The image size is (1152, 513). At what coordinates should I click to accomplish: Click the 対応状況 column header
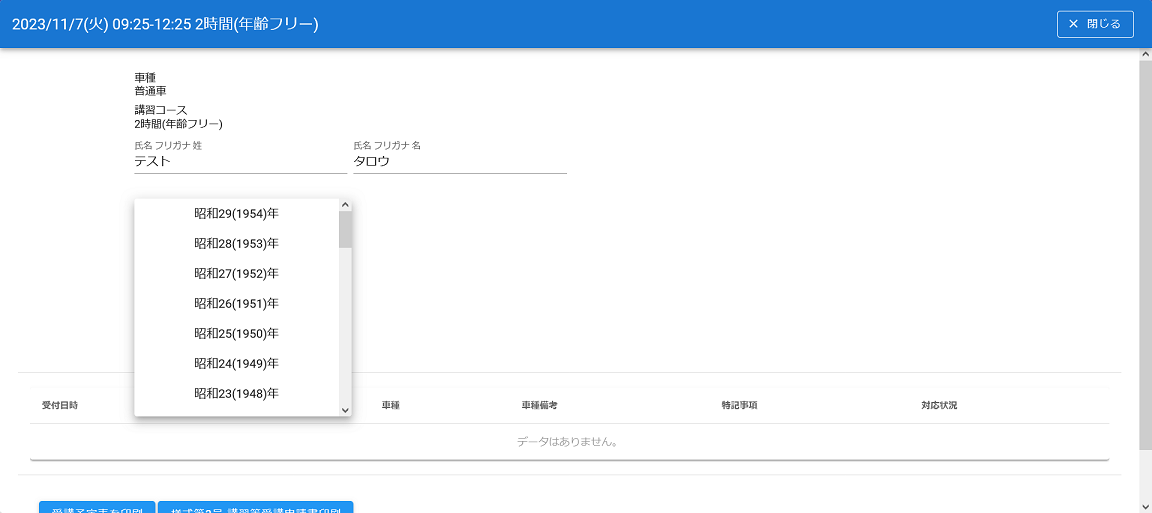[939, 406]
